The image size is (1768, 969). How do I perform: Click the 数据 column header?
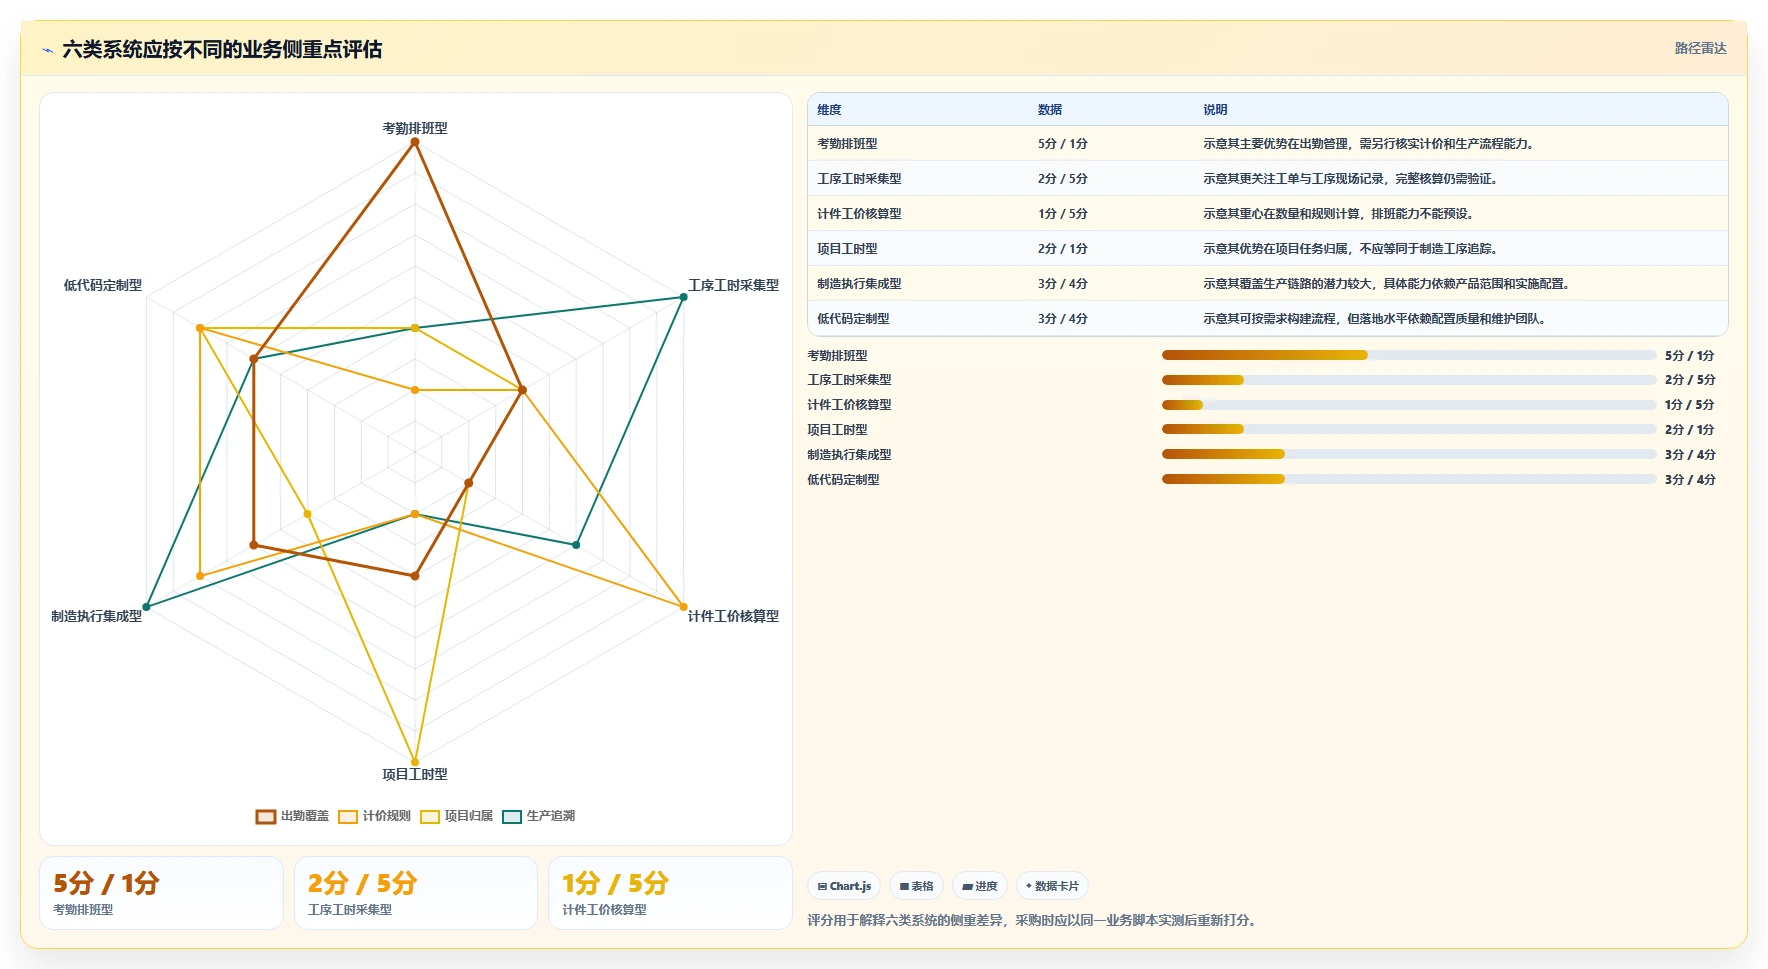click(x=1049, y=110)
